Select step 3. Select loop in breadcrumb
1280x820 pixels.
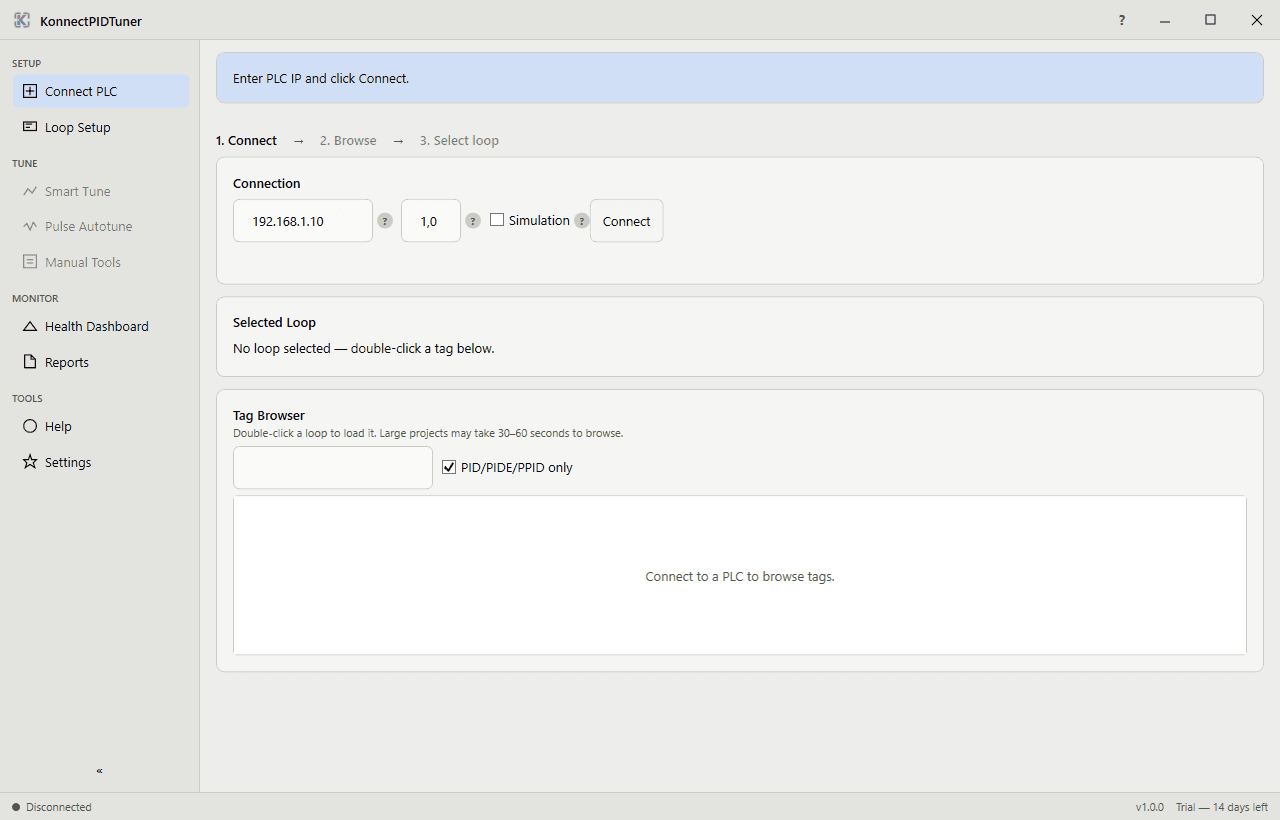pos(459,140)
